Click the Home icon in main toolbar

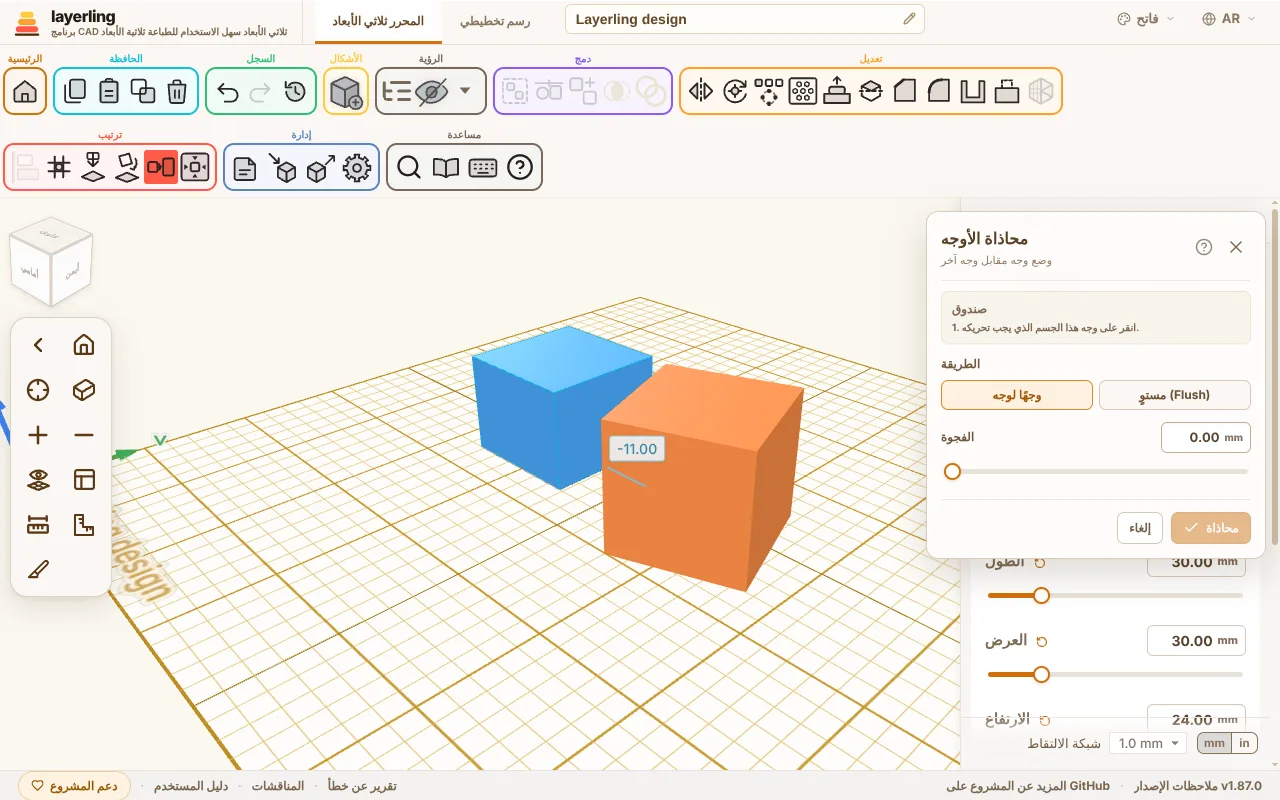[25, 92]
